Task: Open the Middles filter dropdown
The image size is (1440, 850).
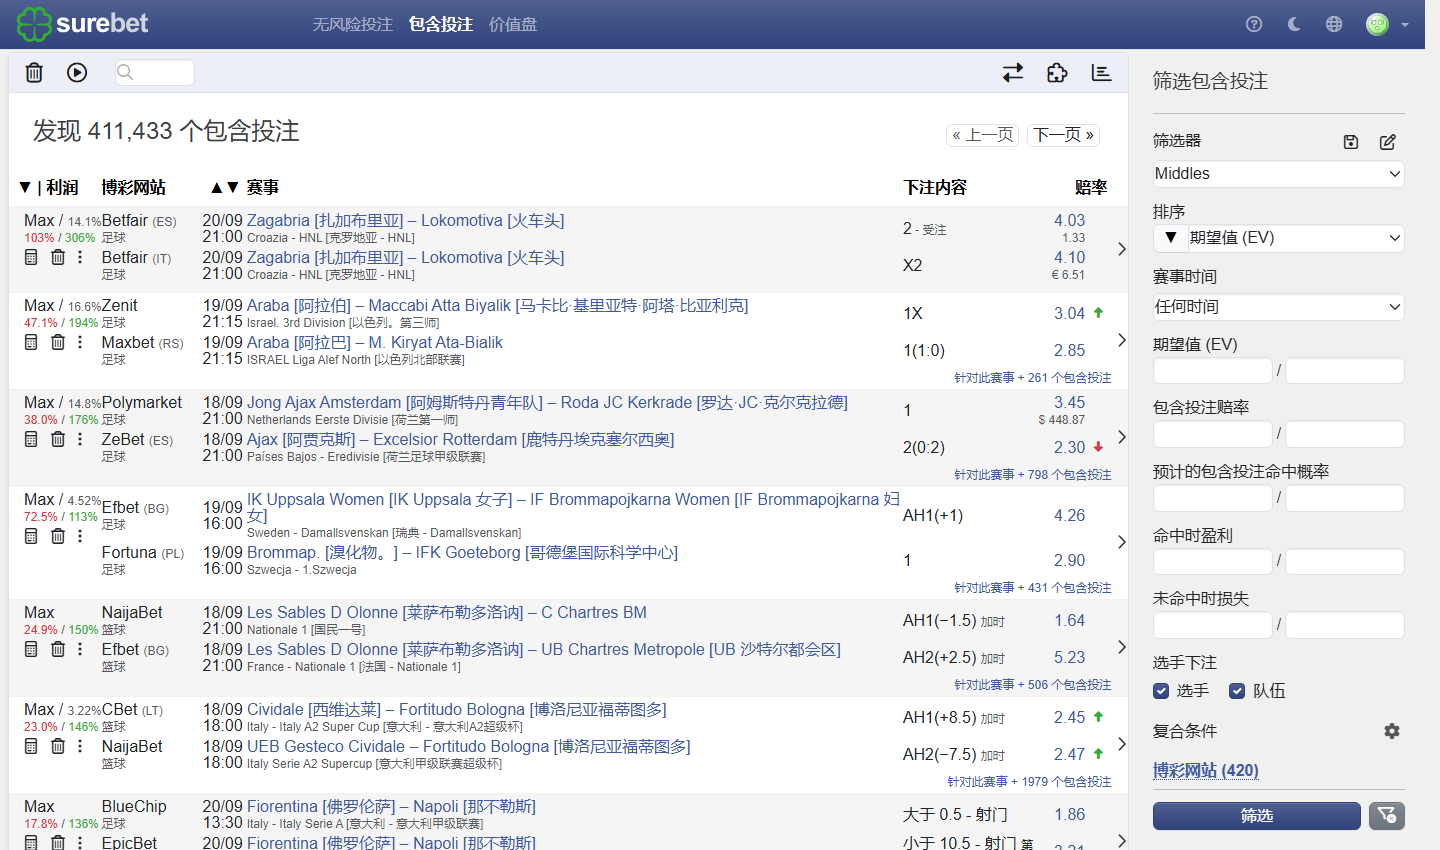Action: tap(1278, 174)
